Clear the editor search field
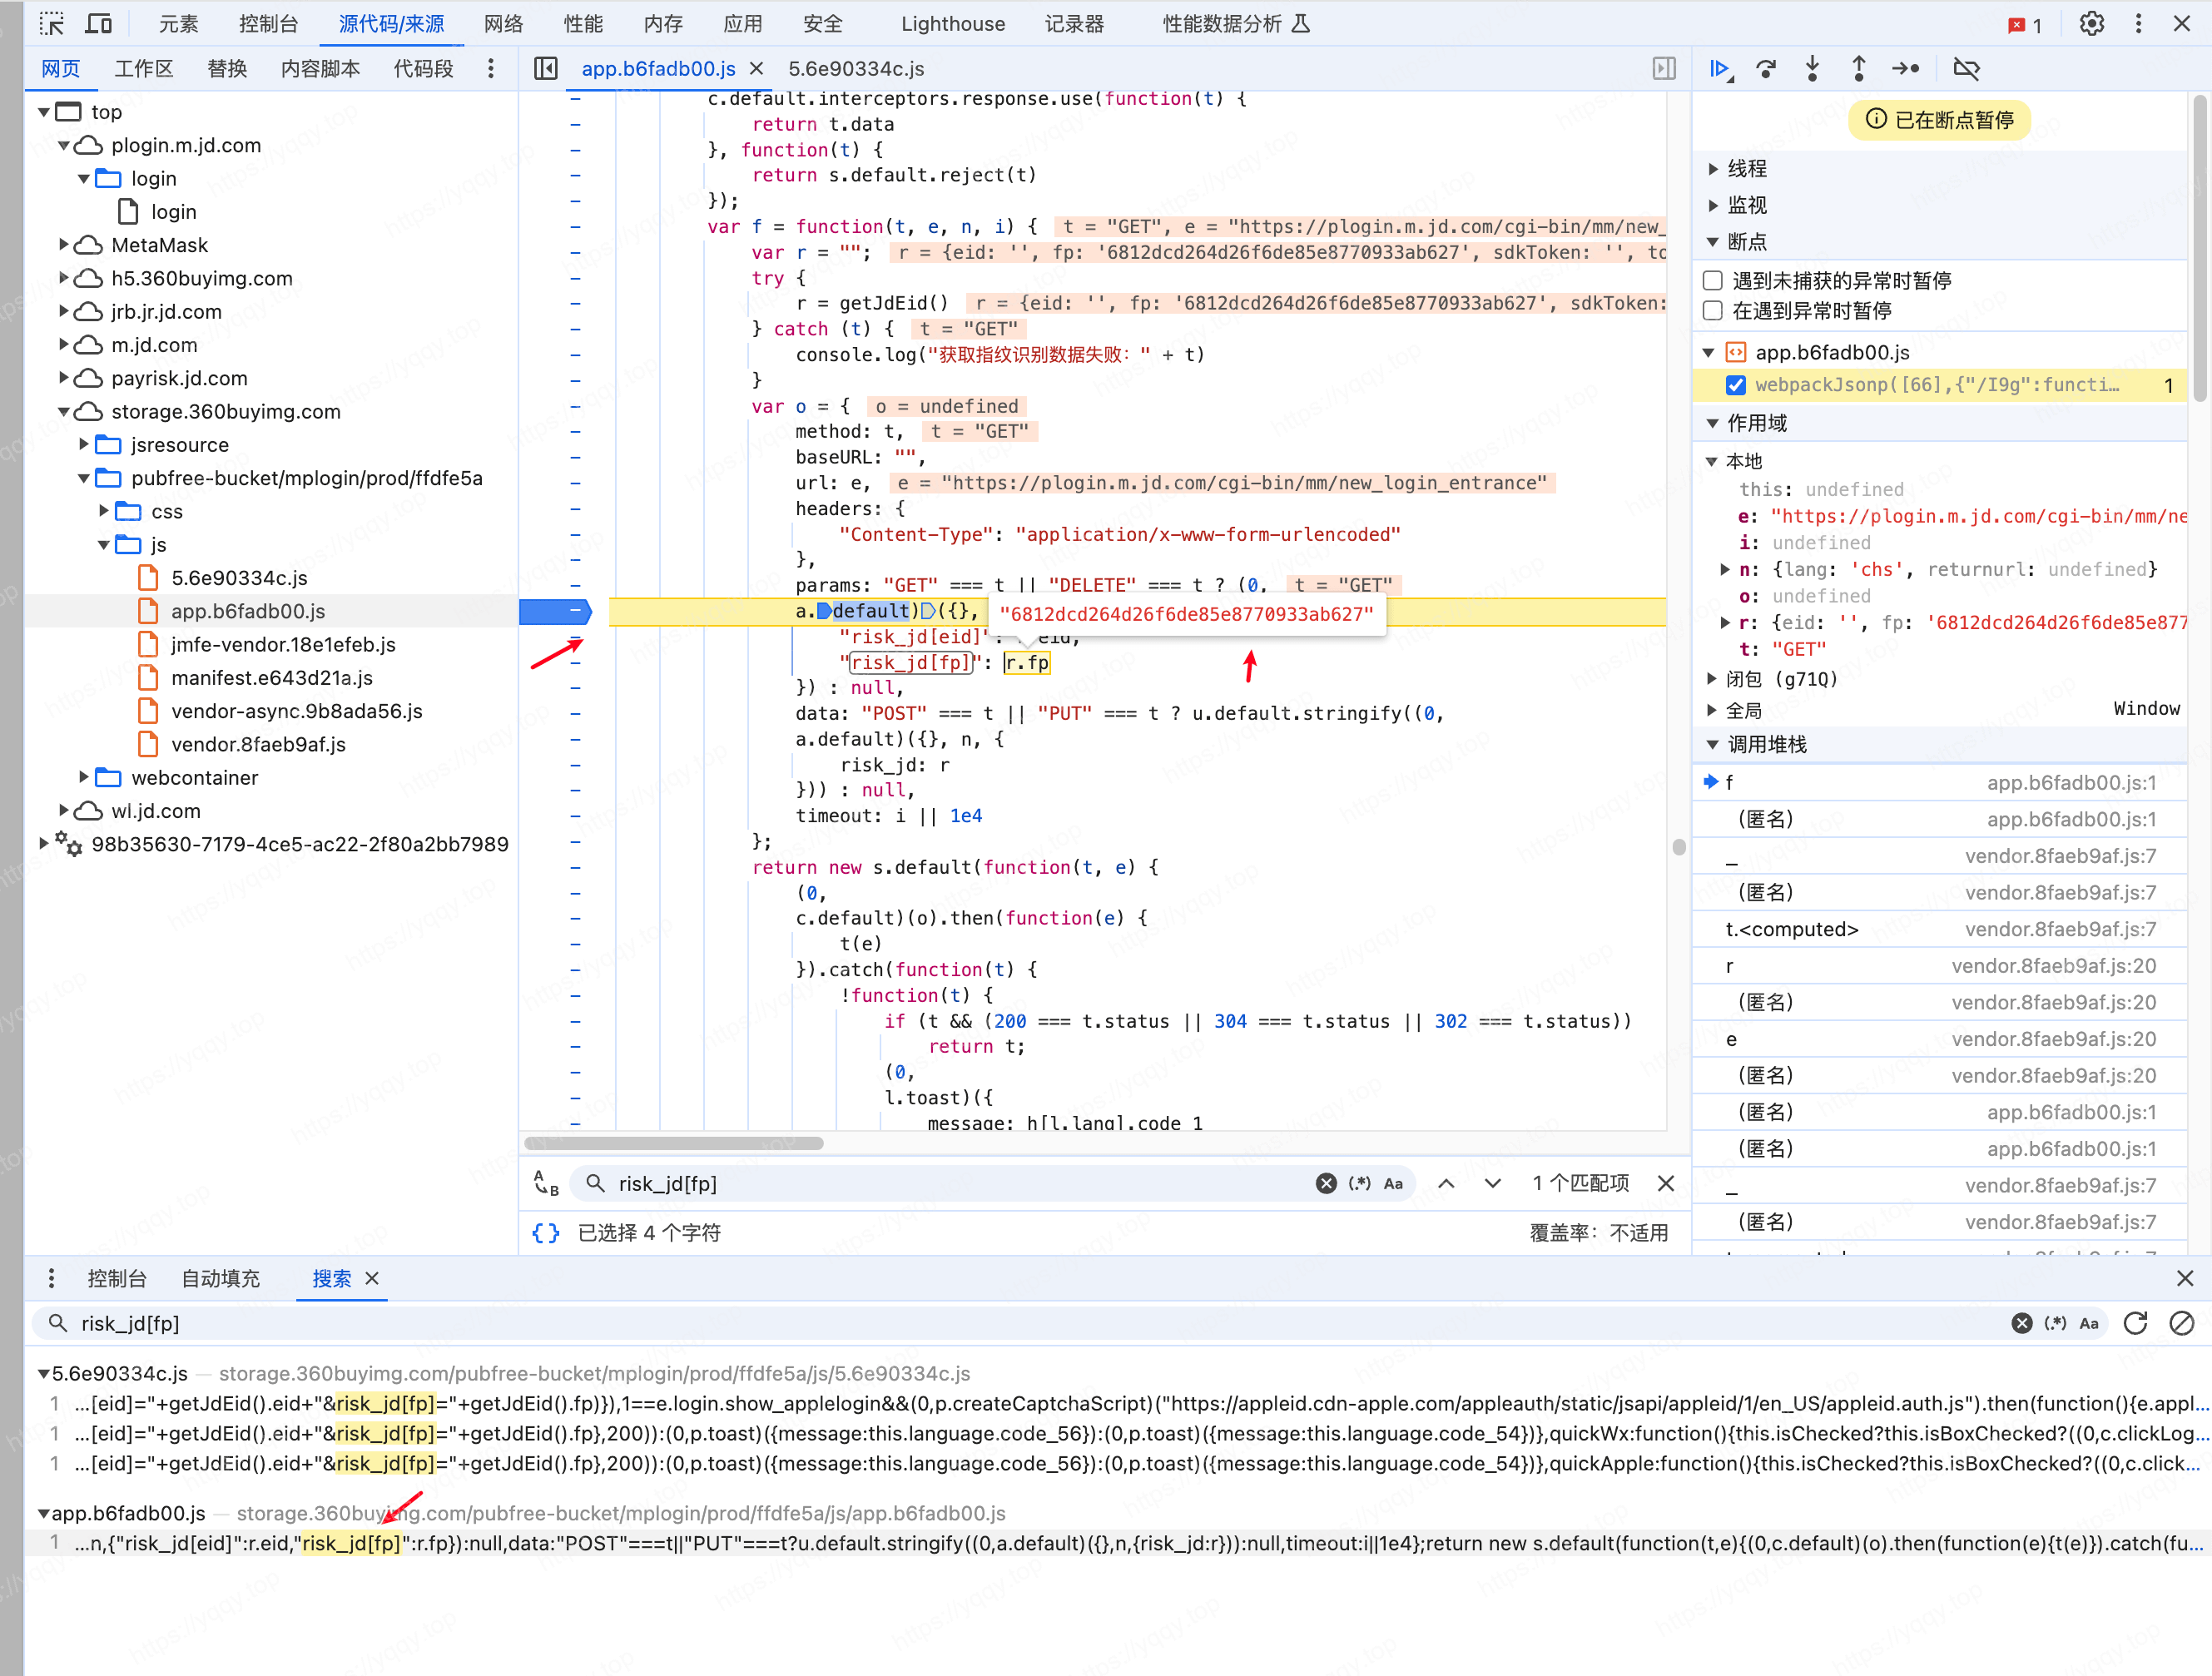Viewport: 2212px width, 1676px height. (1326, 1183)
